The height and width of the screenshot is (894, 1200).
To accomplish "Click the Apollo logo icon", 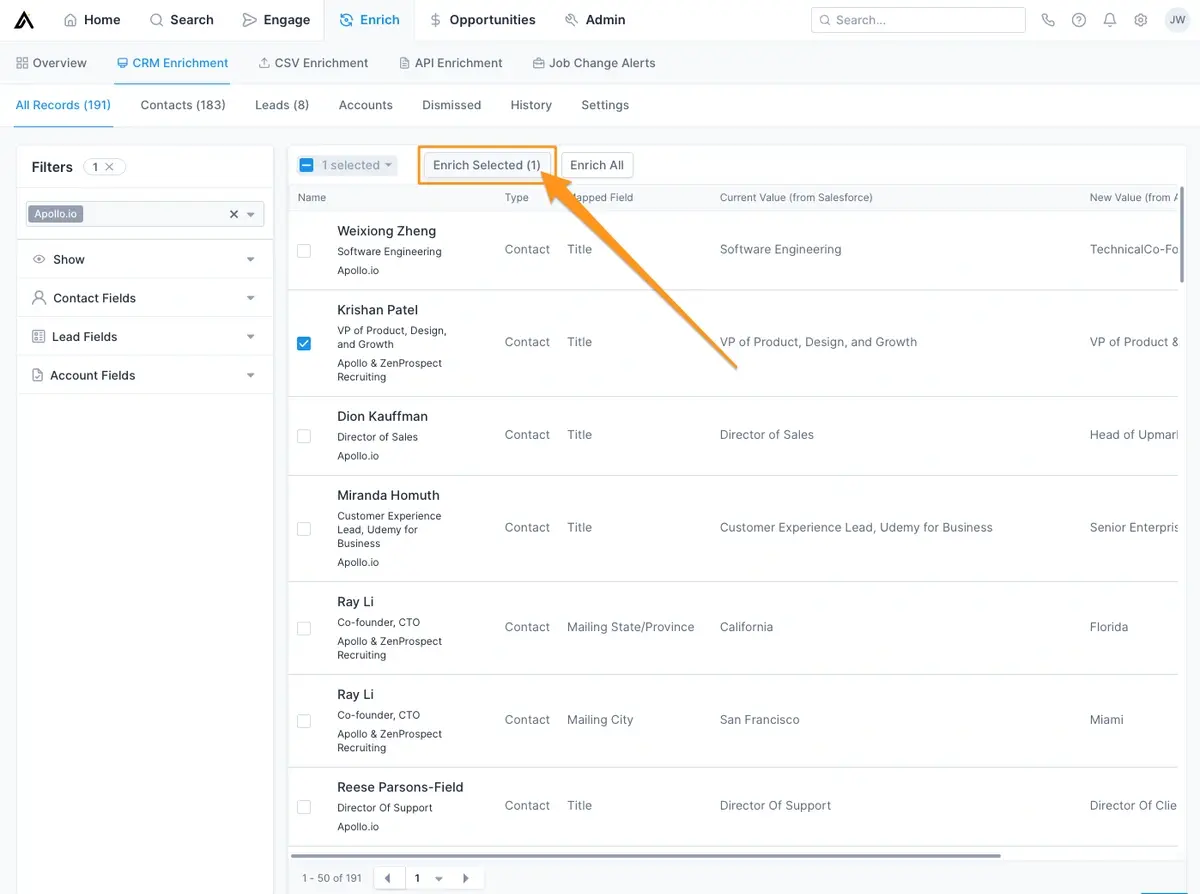I will pyautogui.click(x=24, y=20).
